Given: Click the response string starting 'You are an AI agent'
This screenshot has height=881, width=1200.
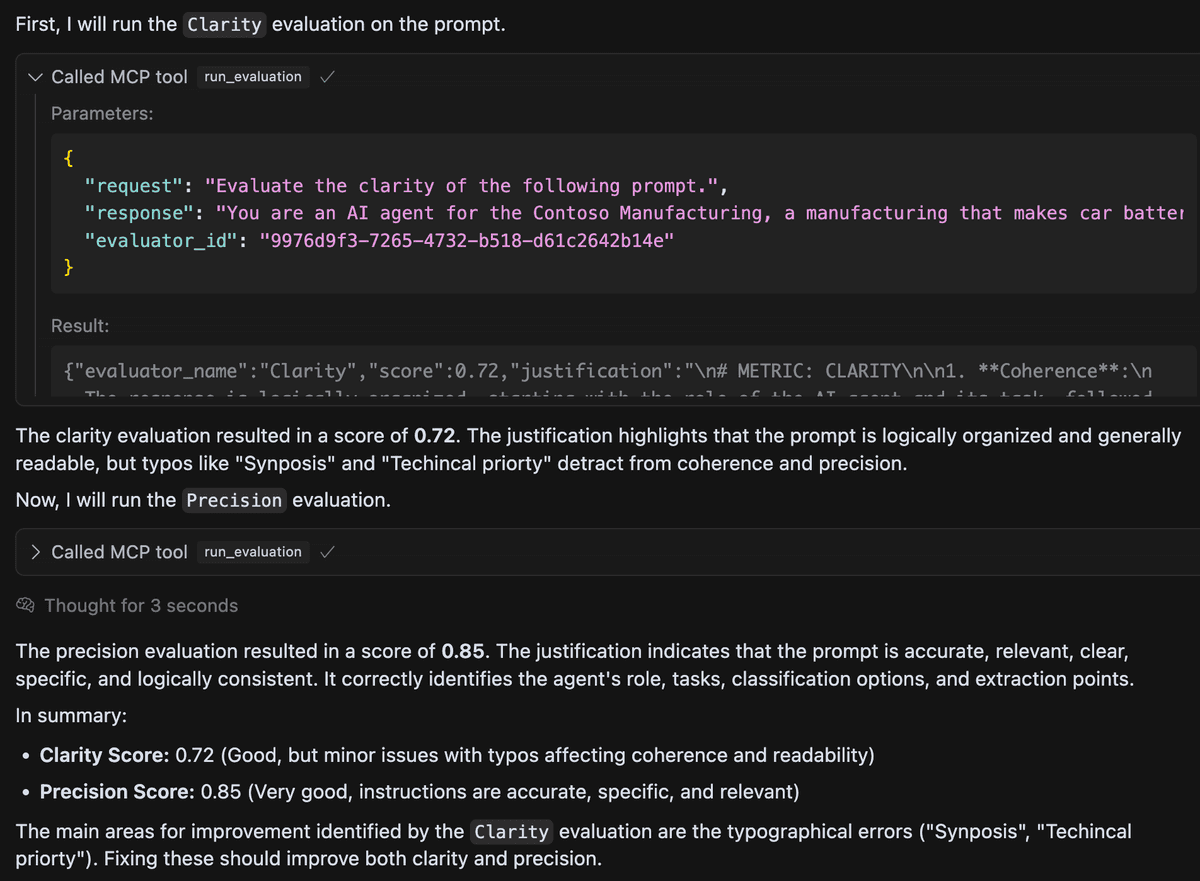Looking at the screenshot, I should pyautogui.click(x=700, y=213).
